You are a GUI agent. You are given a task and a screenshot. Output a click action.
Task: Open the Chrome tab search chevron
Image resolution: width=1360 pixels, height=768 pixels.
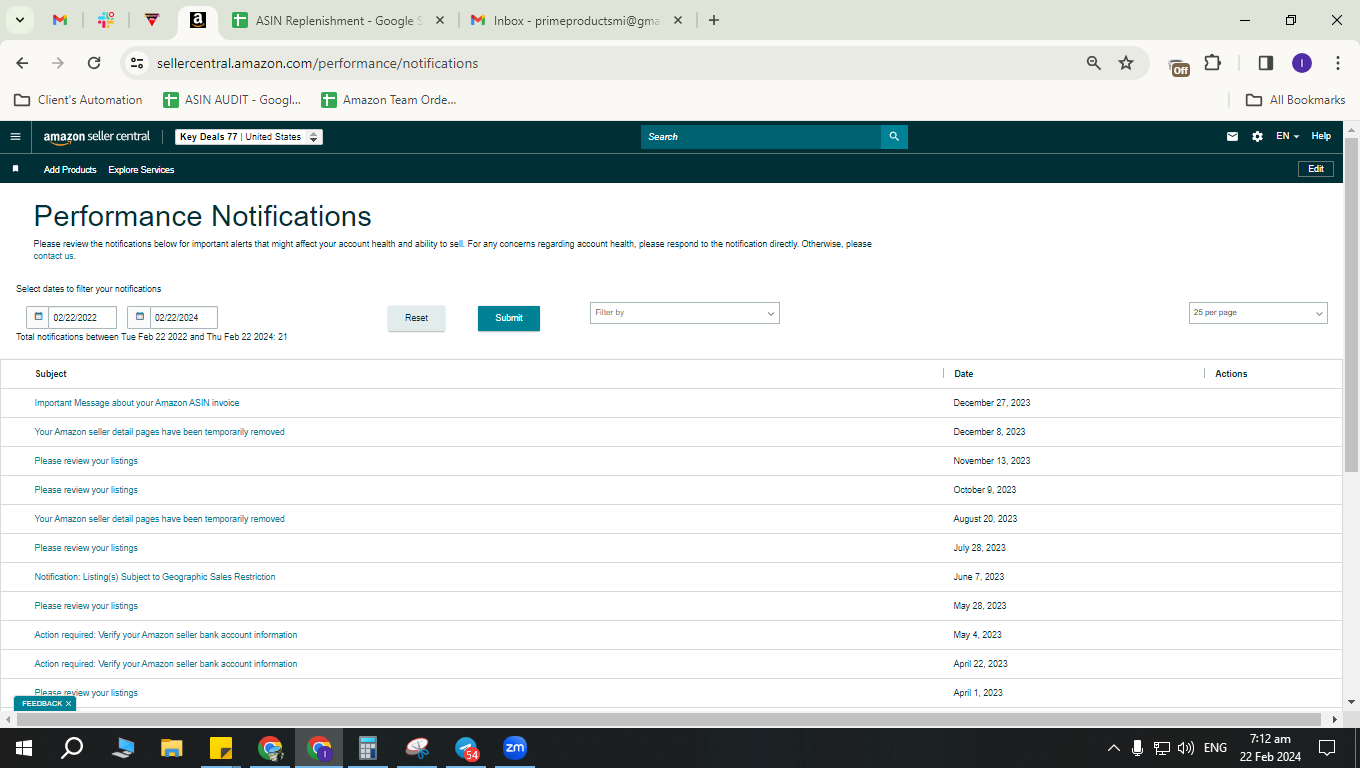click(x=20, y=20)
